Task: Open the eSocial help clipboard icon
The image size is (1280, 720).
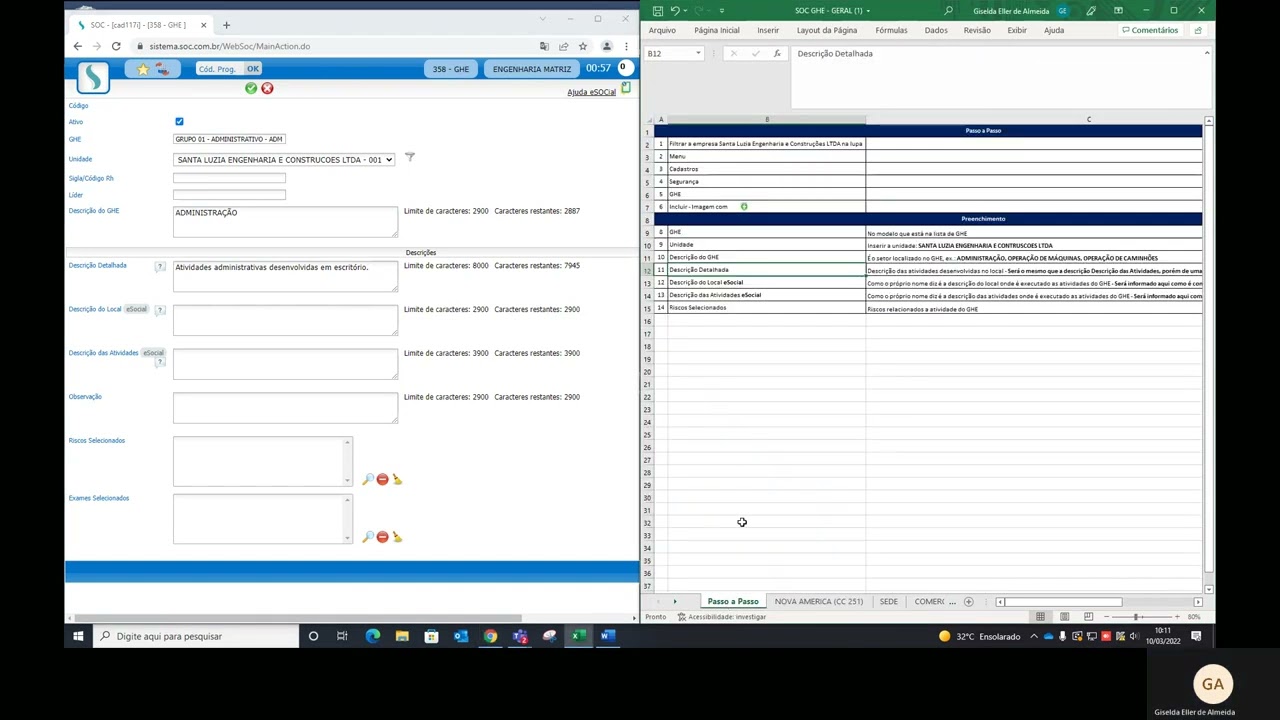Action: (x=626, y=89)
